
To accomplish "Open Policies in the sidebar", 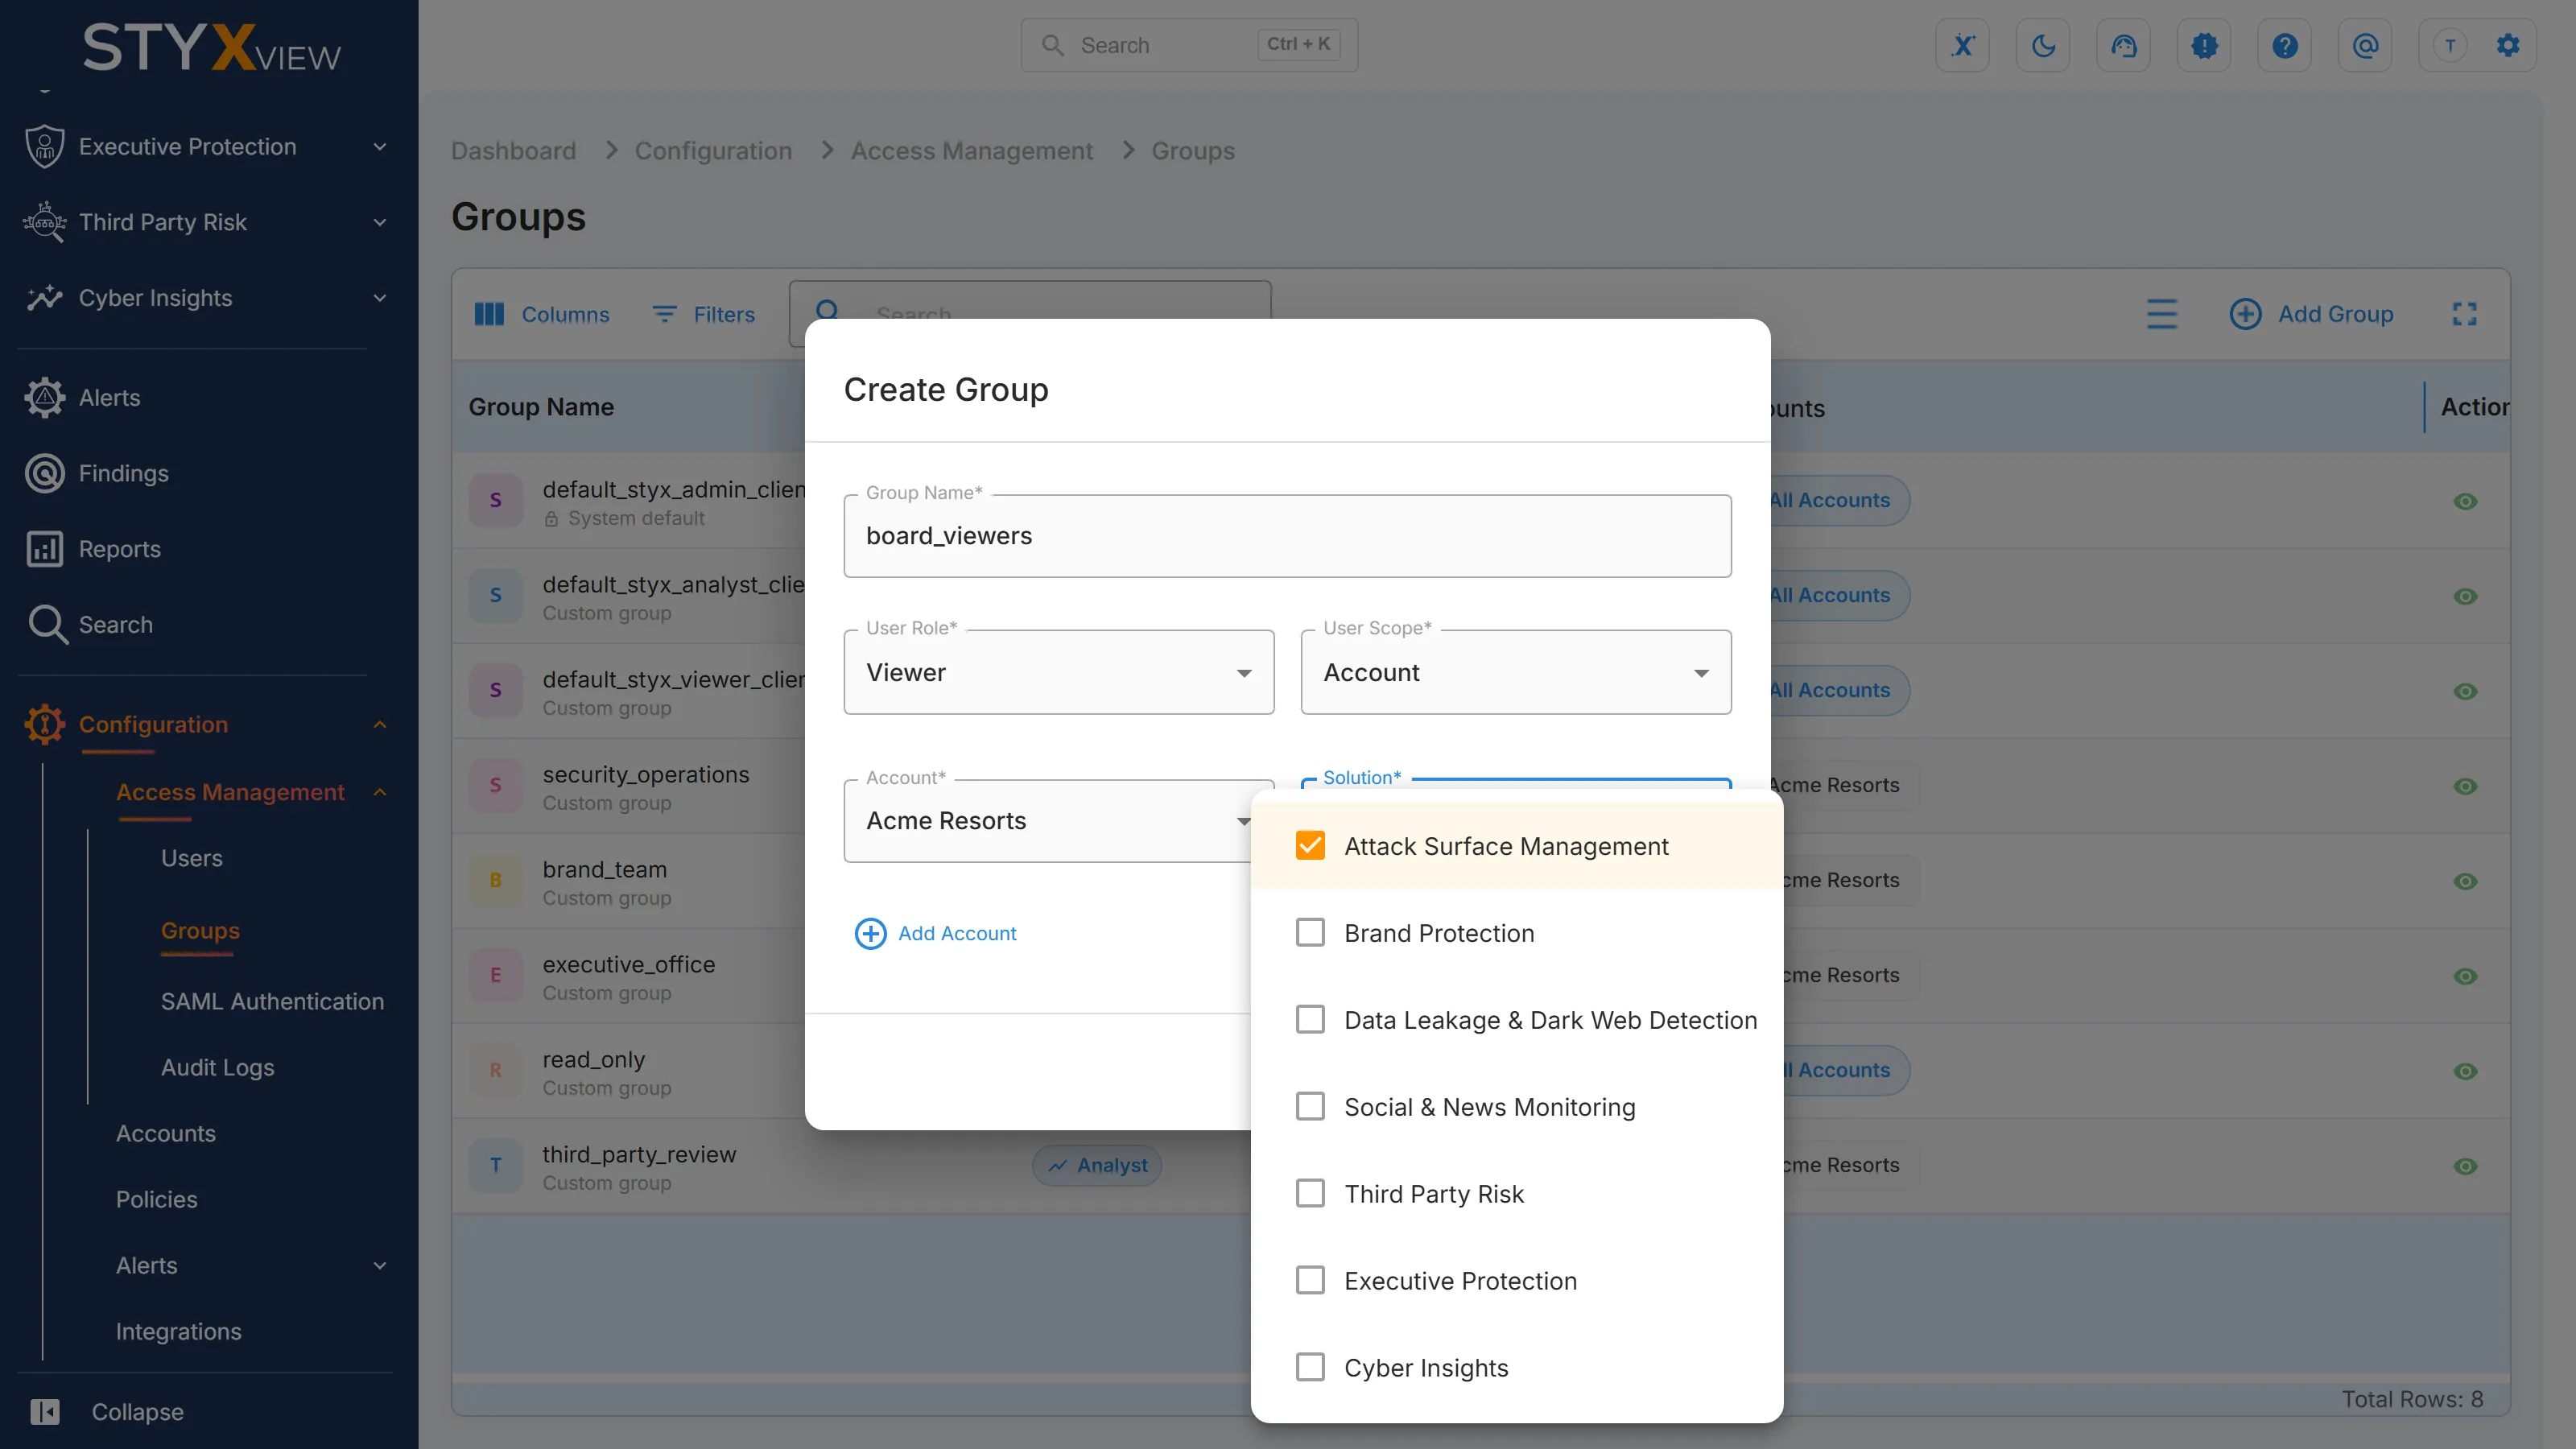I will point(157,1199).
